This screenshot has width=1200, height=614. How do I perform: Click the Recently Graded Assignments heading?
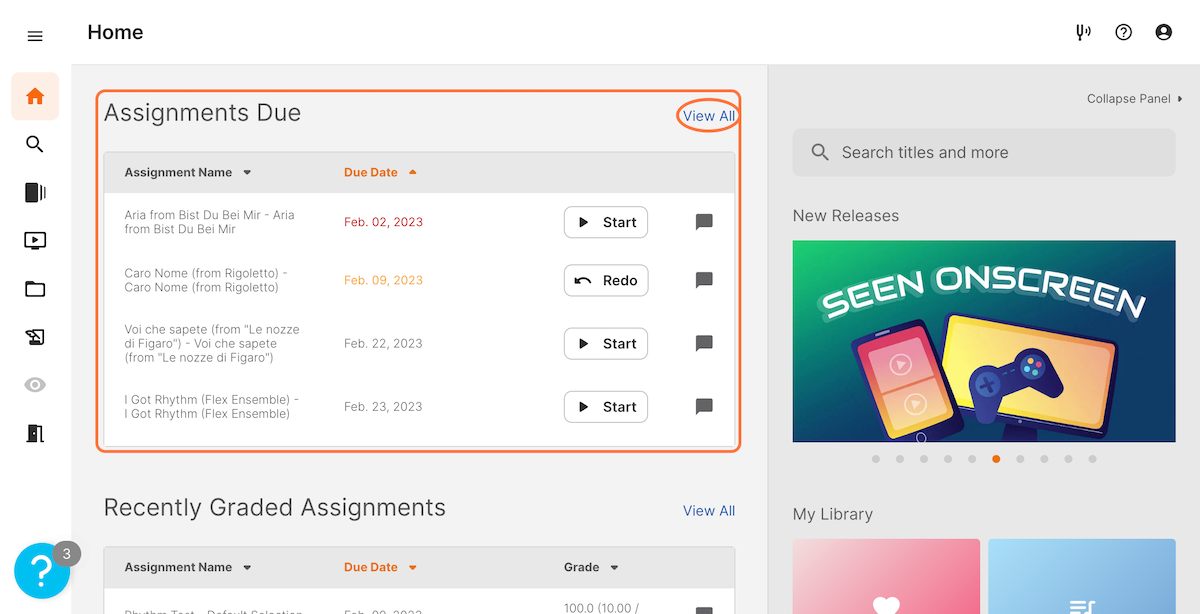click(275, 508)
